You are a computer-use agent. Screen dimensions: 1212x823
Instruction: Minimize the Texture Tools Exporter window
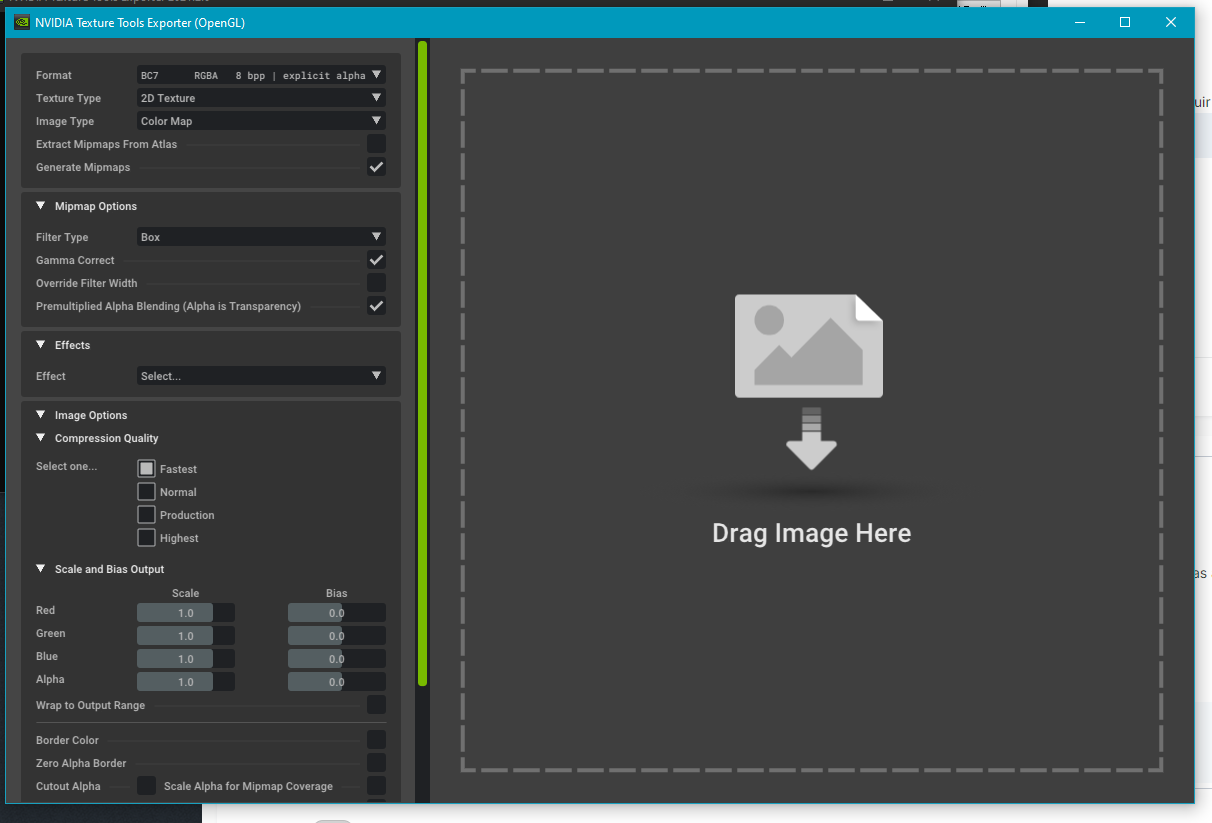(1080, 22)
